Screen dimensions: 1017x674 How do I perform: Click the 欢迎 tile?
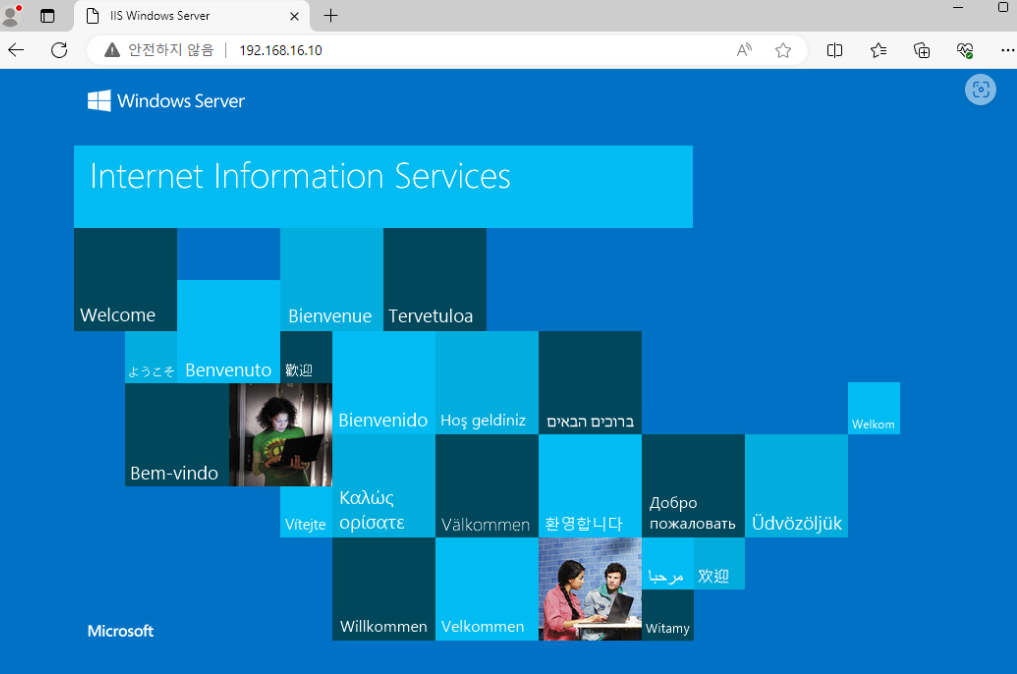coord(719,563)
